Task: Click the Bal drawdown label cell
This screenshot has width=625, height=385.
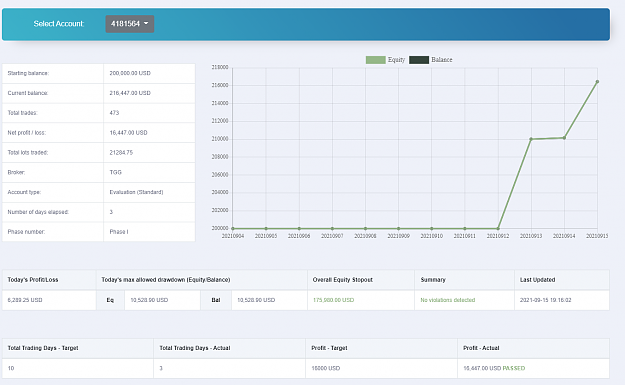Action: click(216, 300)
